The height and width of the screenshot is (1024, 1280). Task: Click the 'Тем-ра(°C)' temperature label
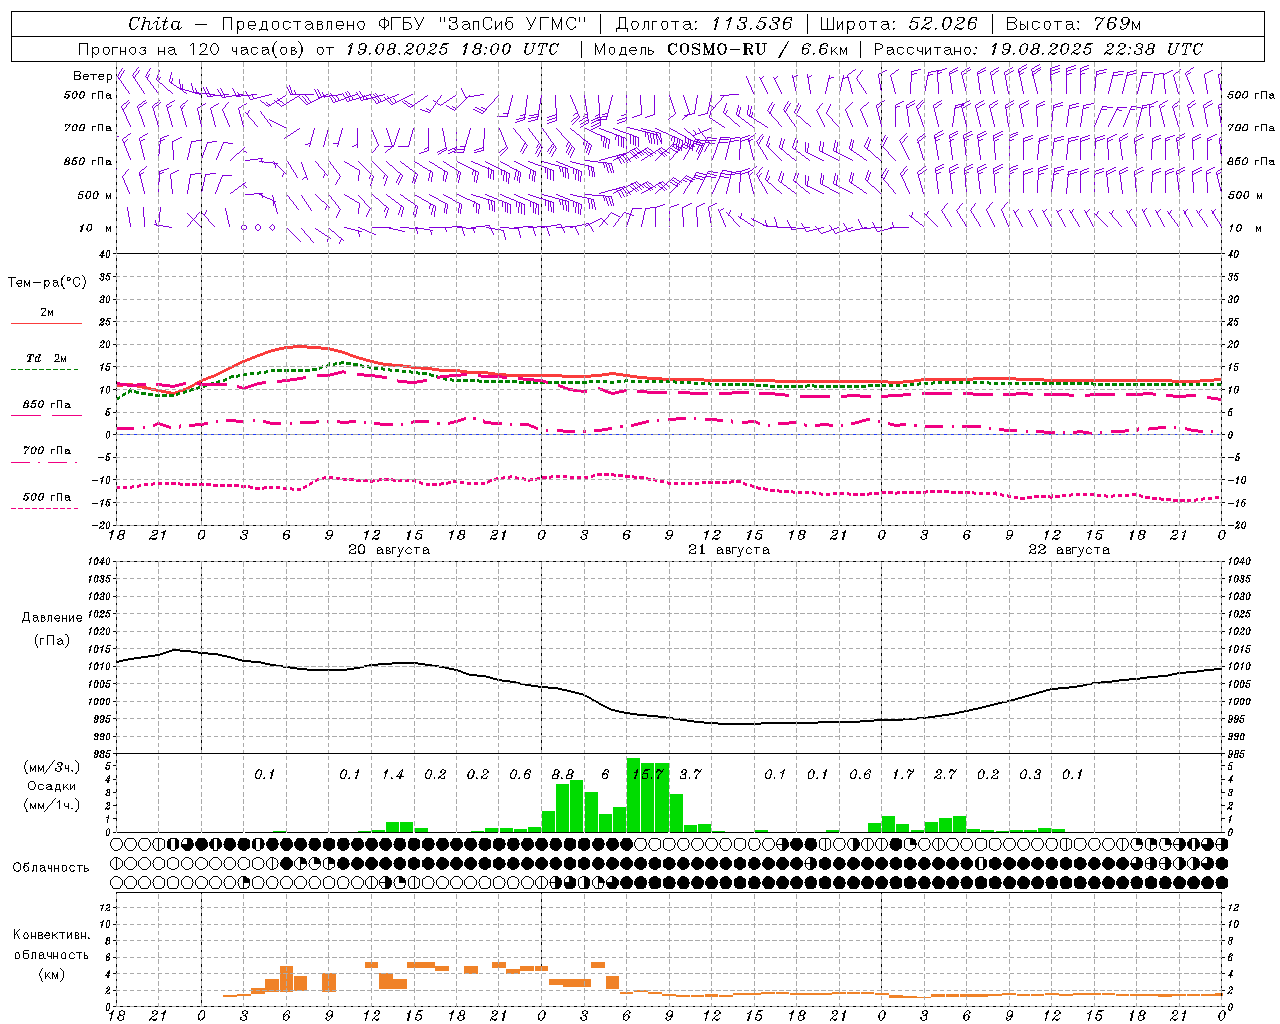coord(47,283)
